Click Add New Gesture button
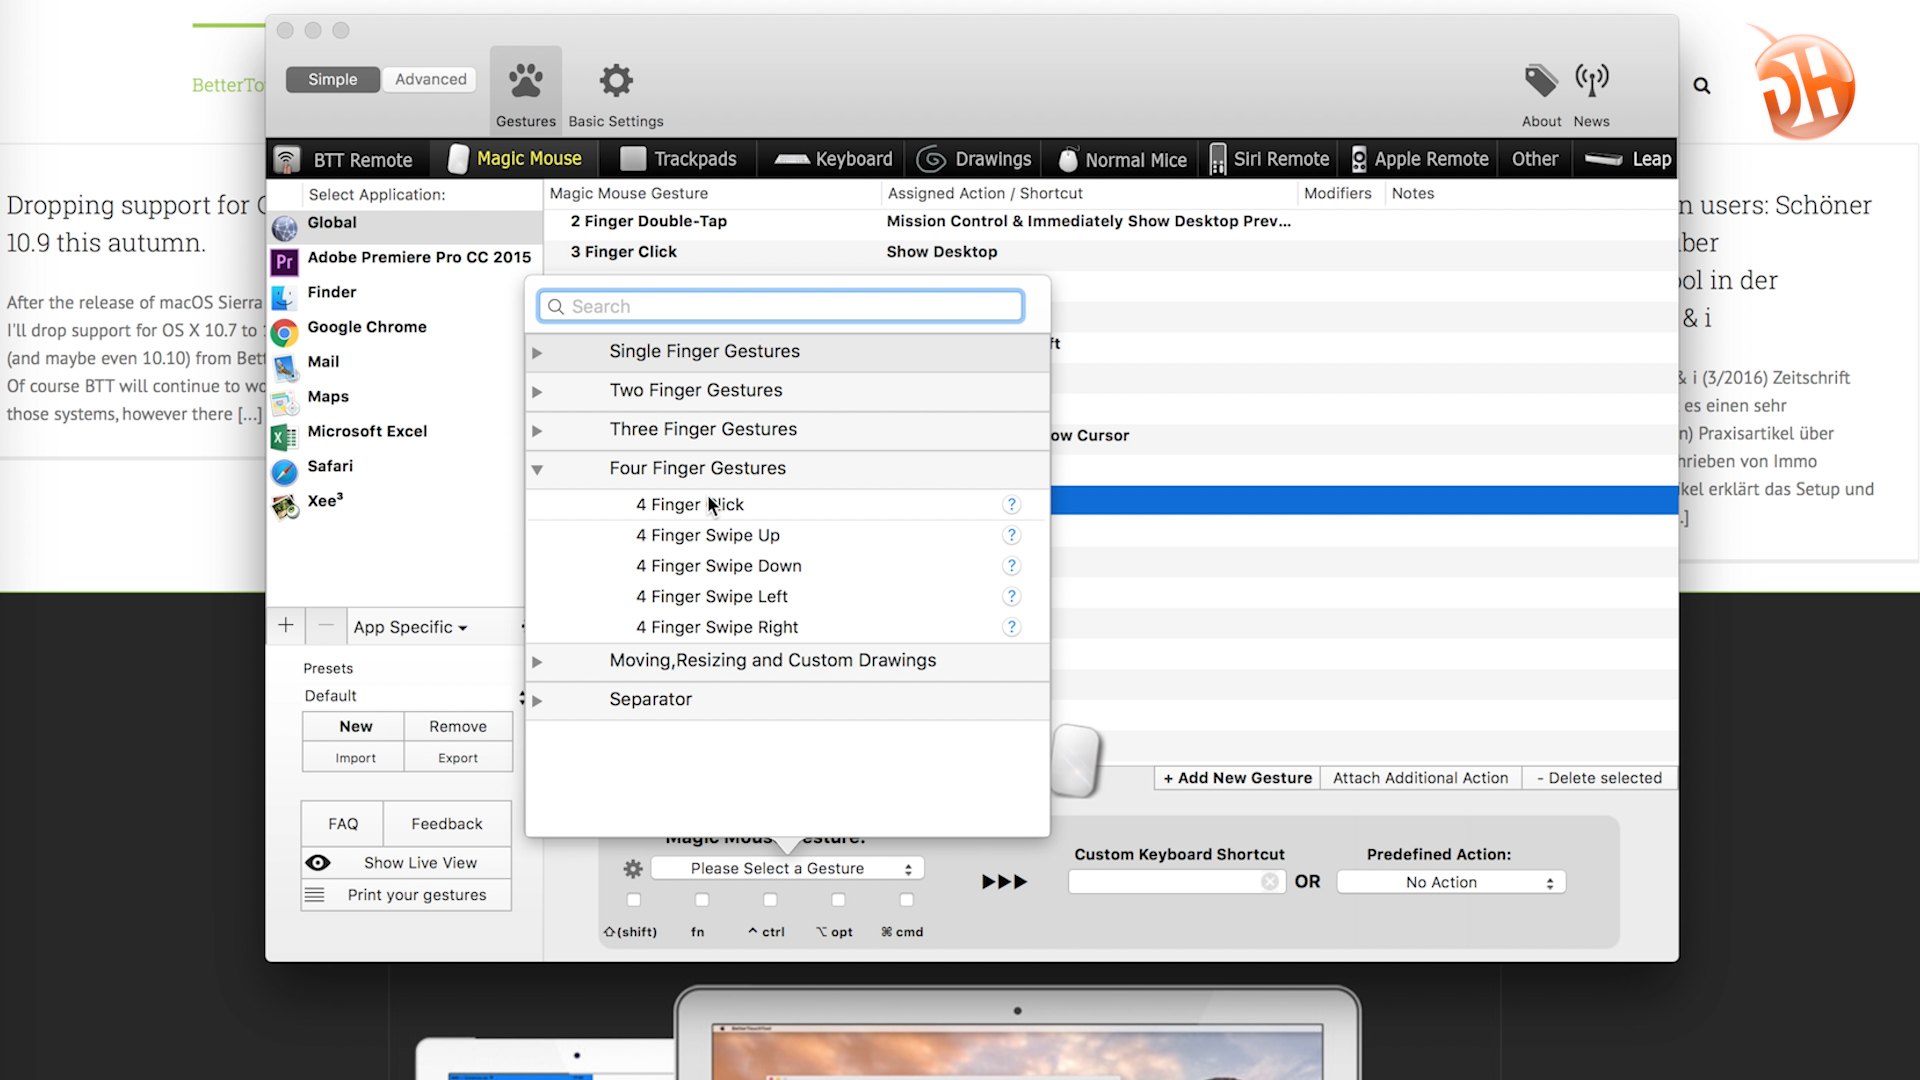Screen dimensions: 1920x1080 (1237, 778)
